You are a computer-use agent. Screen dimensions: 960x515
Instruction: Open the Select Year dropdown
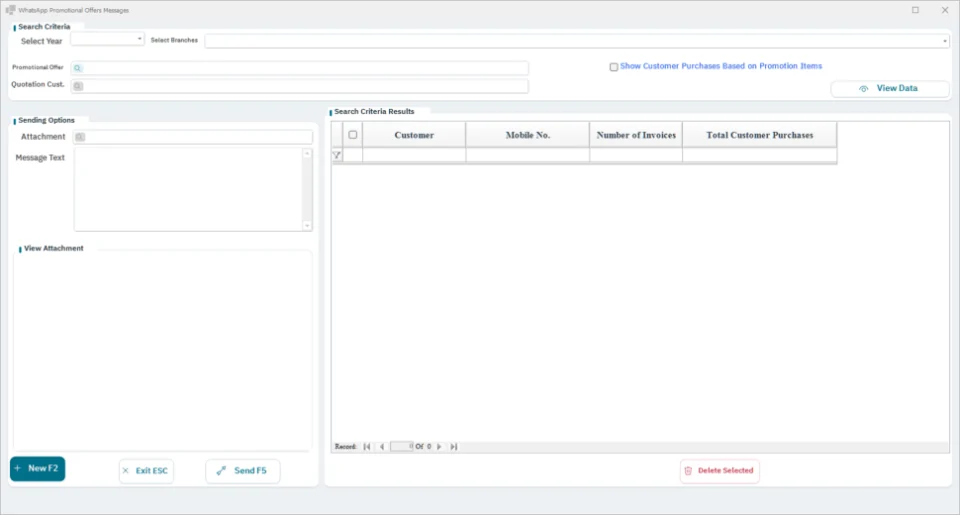[x=140, y=39]
